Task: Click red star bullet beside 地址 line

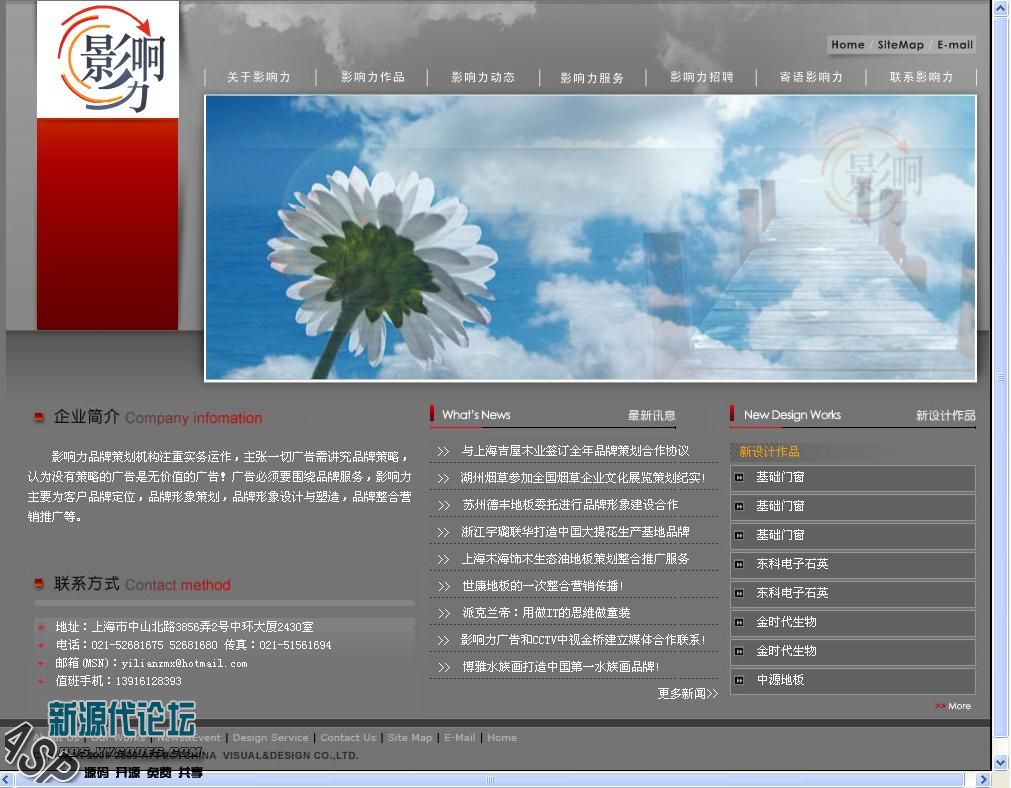Action: (41, 627)
